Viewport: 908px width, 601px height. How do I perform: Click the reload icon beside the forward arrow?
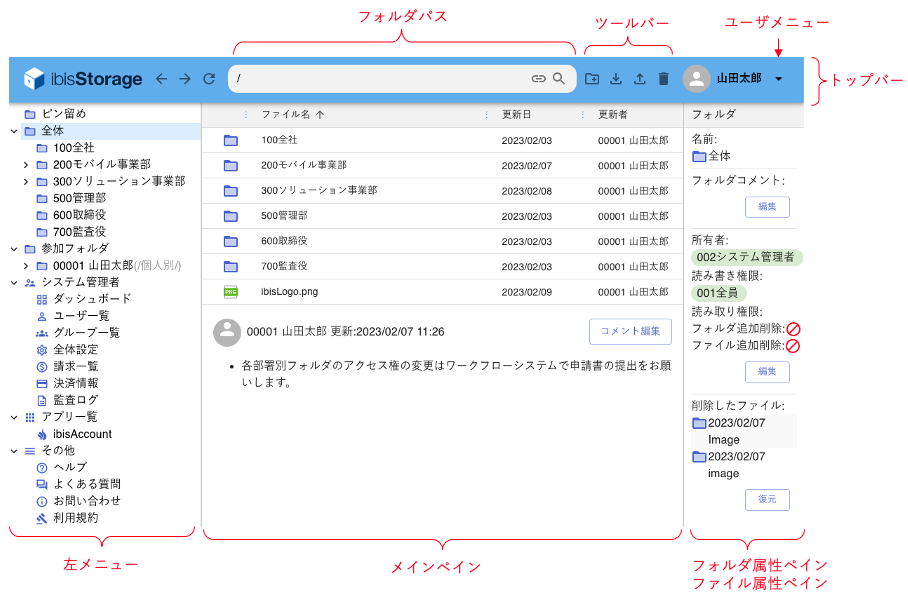click(209, 79)
